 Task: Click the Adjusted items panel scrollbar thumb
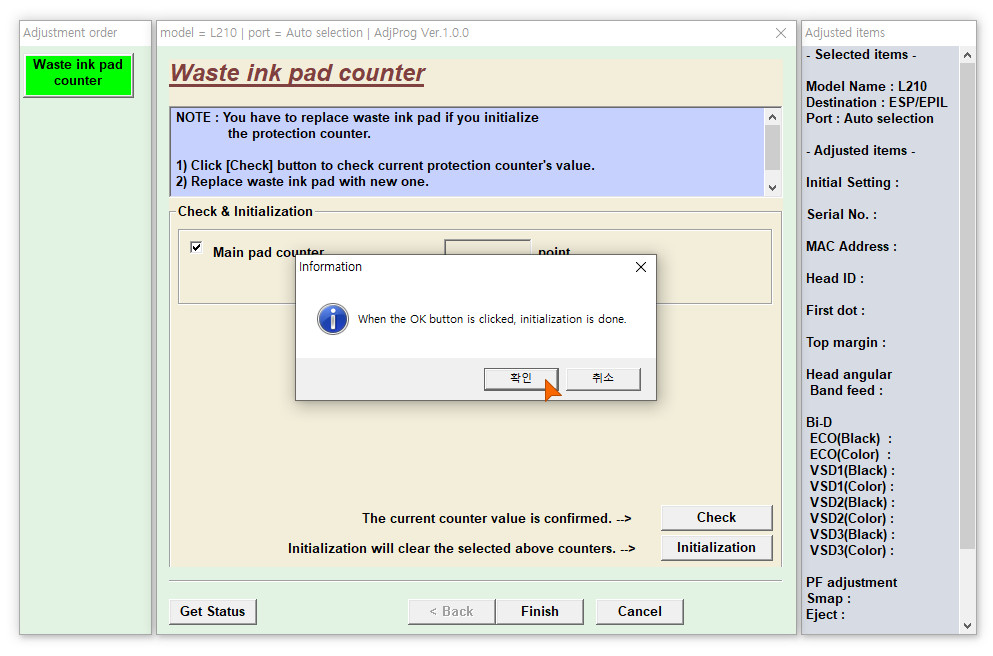pos(967,306)
